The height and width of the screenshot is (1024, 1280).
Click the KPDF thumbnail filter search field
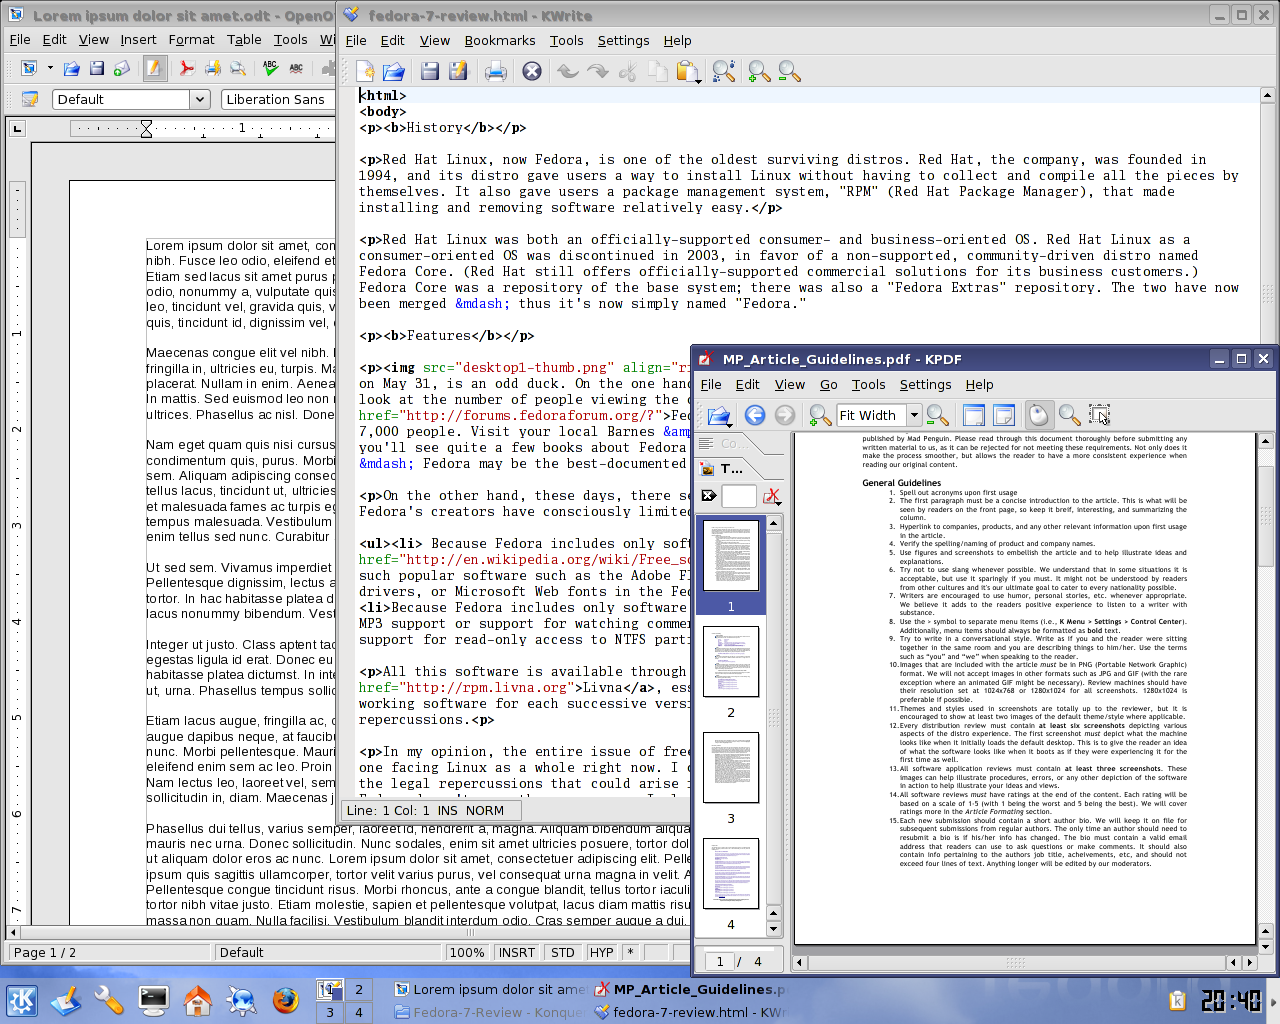(x=739, y=496)
